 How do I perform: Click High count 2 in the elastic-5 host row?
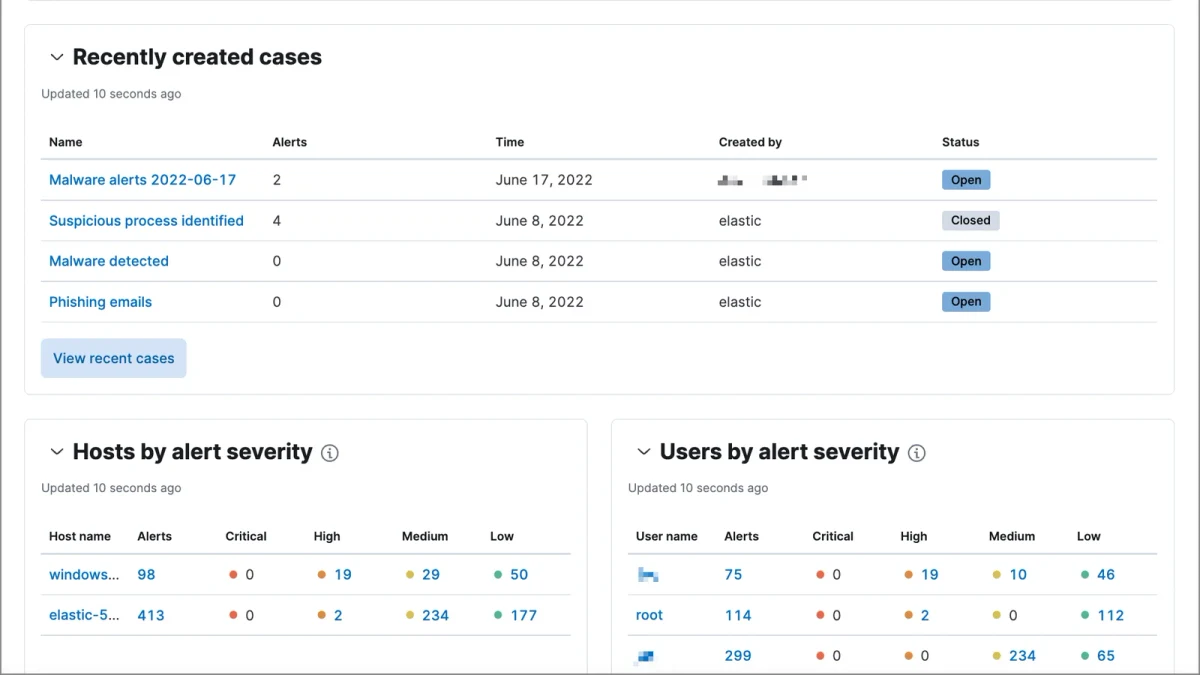338,616
